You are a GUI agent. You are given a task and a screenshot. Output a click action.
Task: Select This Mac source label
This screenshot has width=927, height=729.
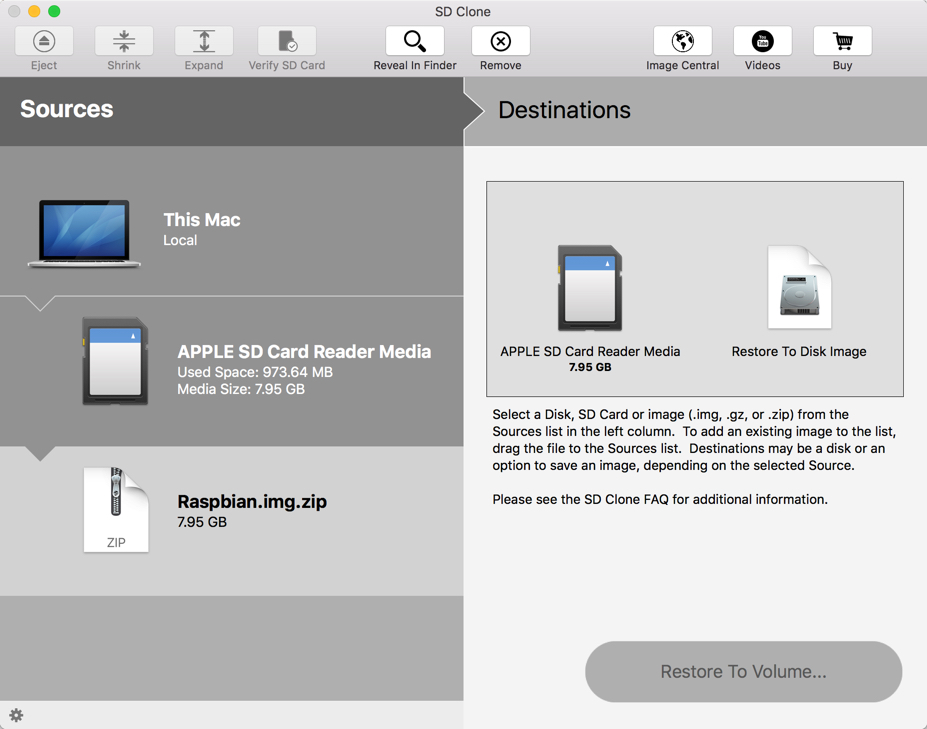tap(202, 220)
